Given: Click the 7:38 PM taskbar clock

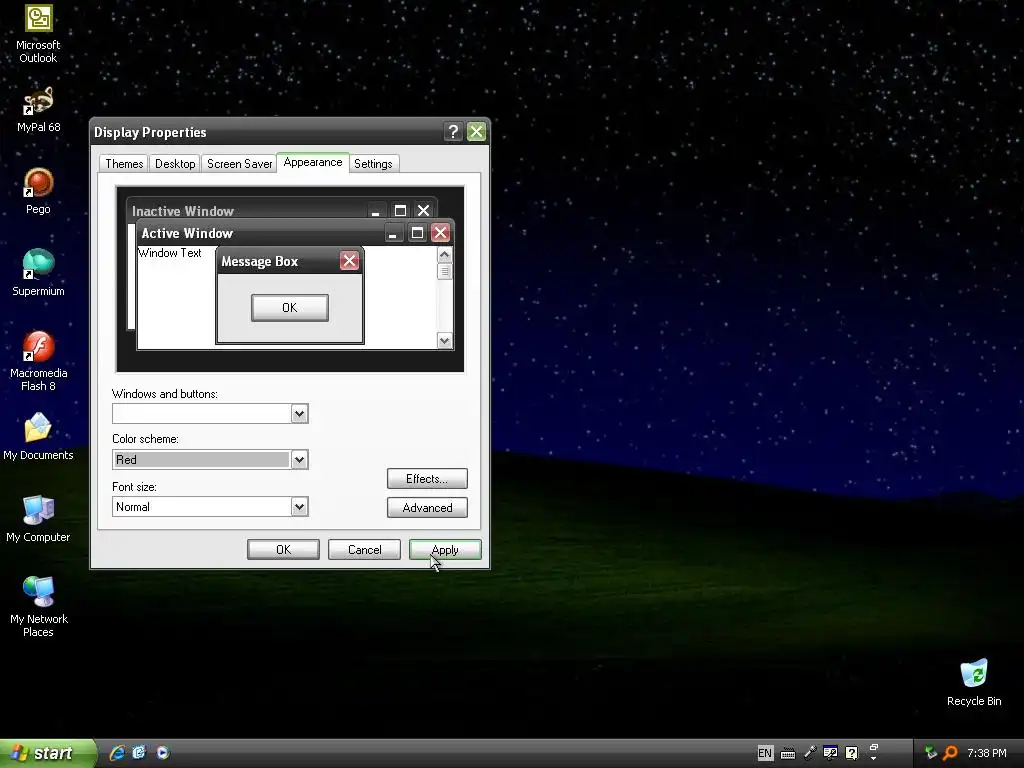Looking at the screenshot, I should coord(986,753).
